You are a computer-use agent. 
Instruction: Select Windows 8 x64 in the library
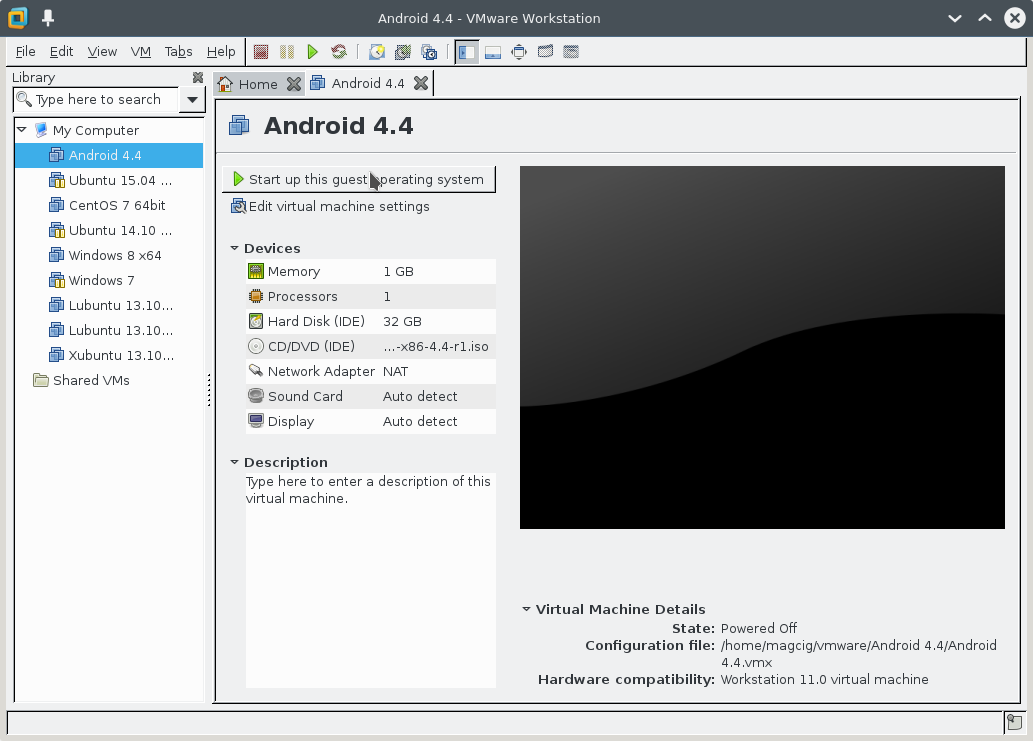[x=109, y=256]
